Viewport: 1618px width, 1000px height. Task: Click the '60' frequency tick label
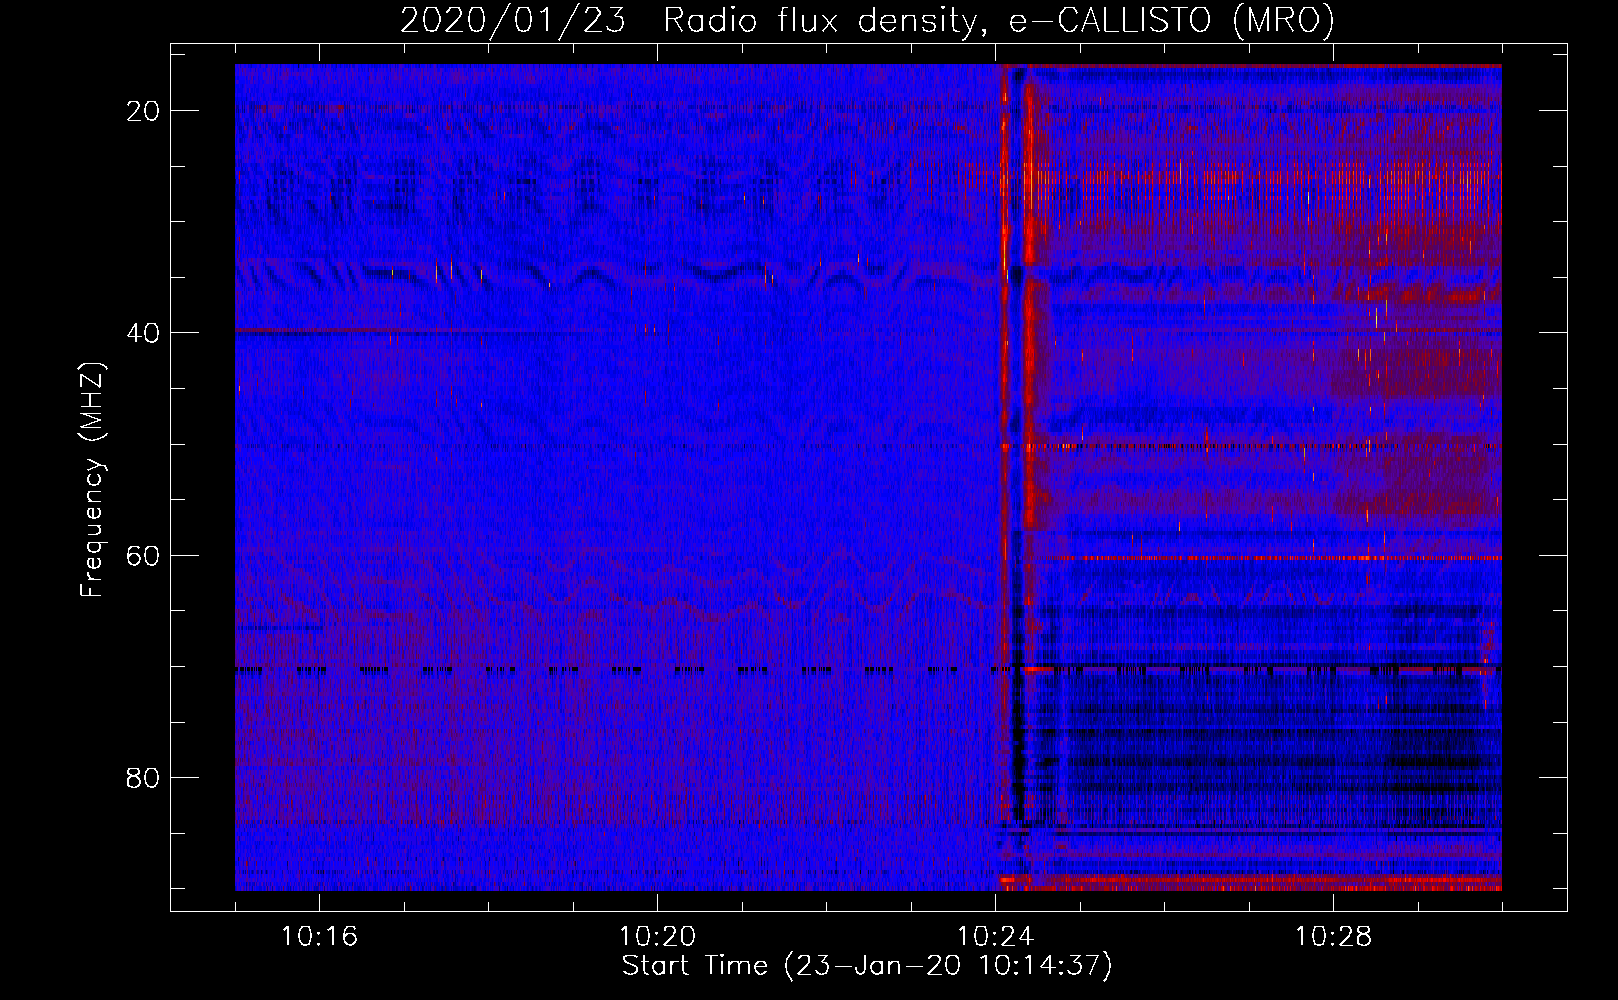click(x=144, y=555)
